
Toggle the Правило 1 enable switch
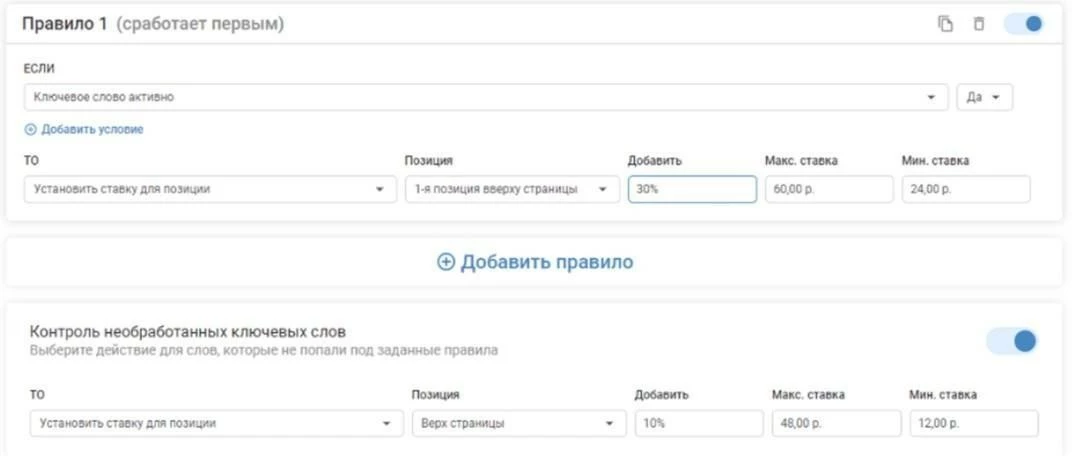[x=1024, y=24]
